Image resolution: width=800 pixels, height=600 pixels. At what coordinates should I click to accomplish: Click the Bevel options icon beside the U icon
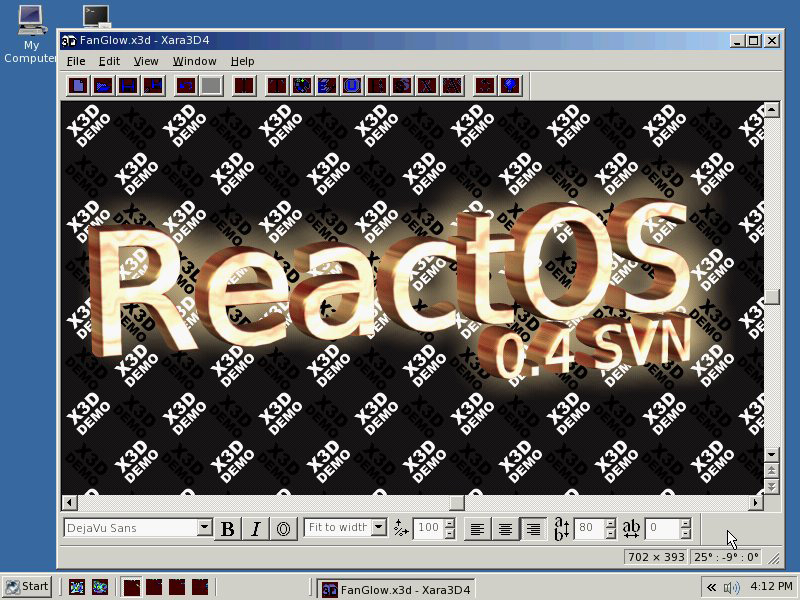click(377, 85)
